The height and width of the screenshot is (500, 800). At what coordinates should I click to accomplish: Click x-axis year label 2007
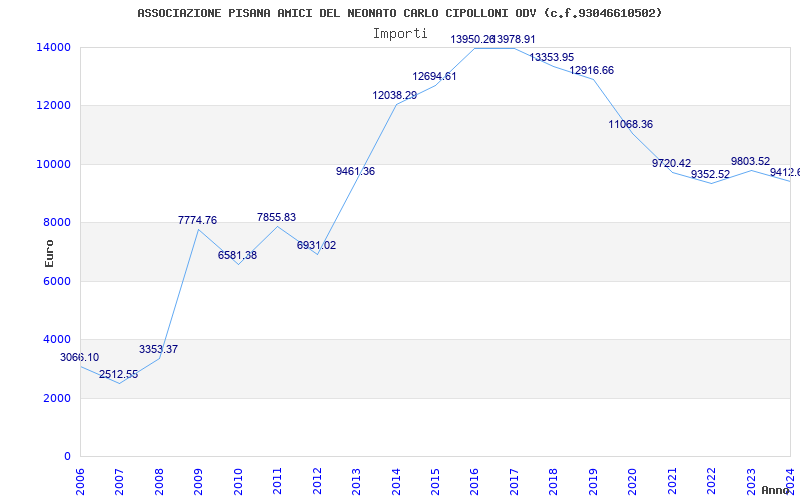119,481
